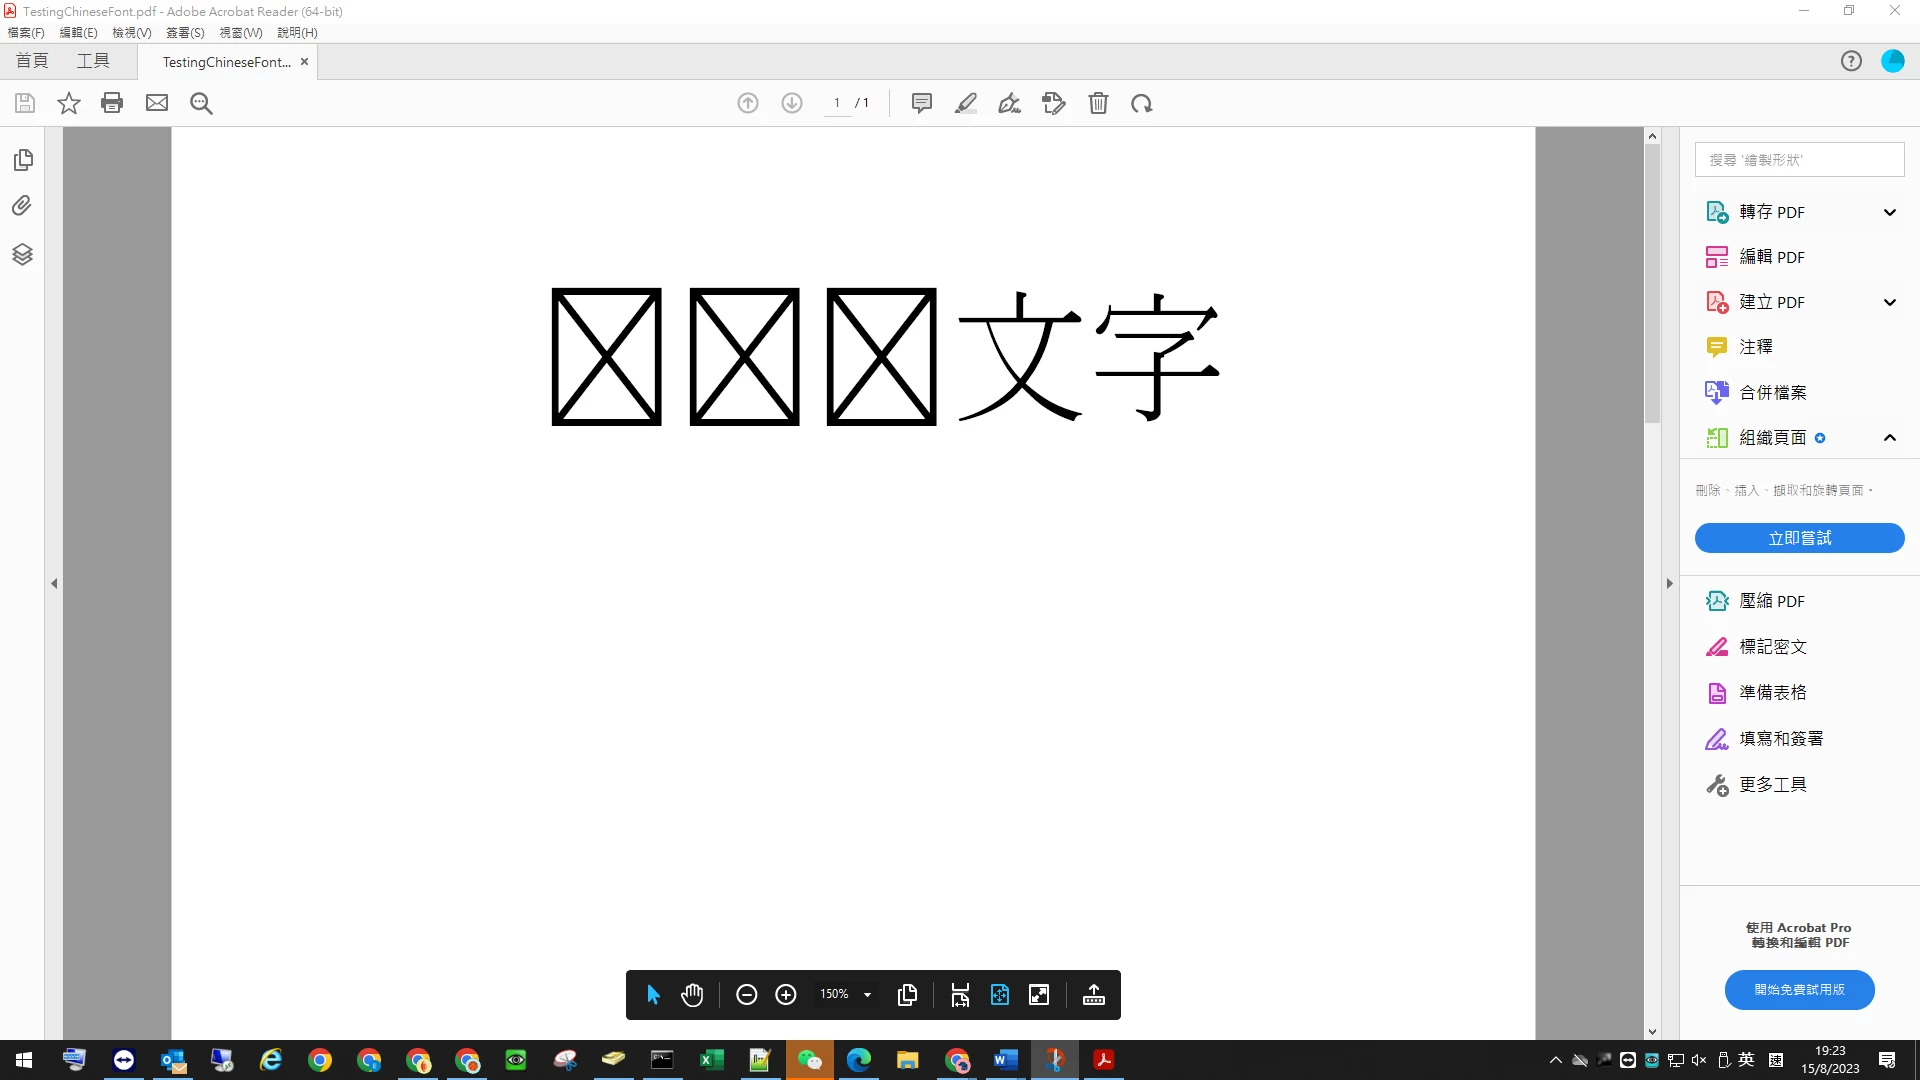Add document to starred favorites

click(x=68, y=103)
